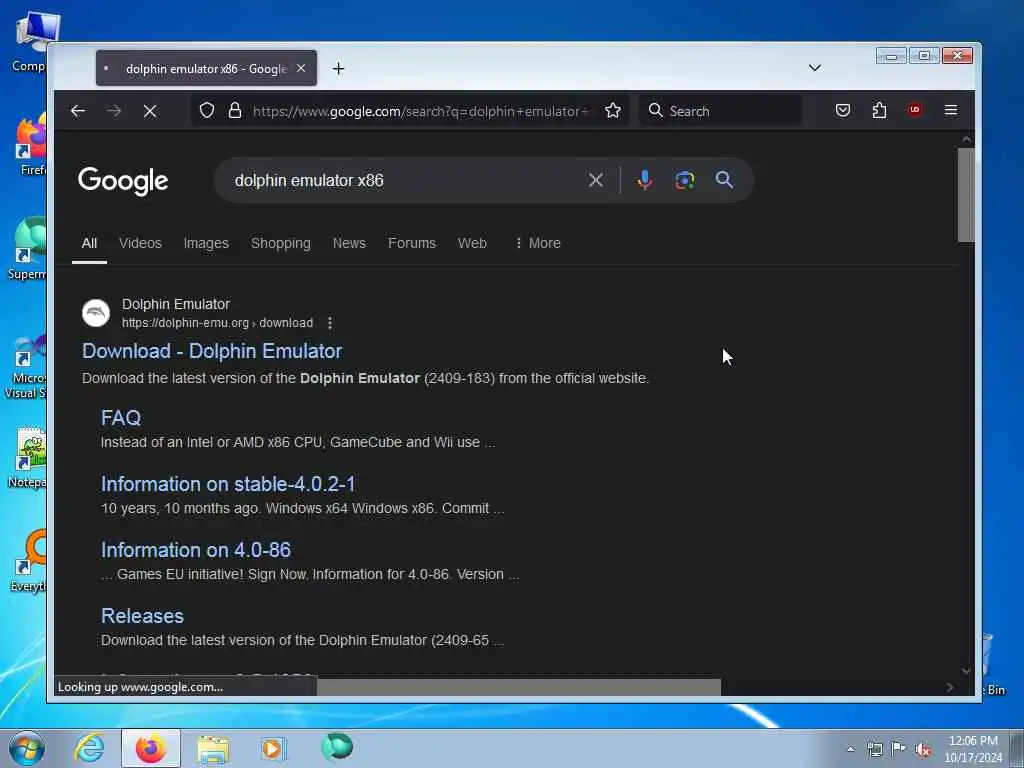Open Information on stable-4.0.2-1 link
Viewport: 1024px width, 768px height.
[228, 484]
